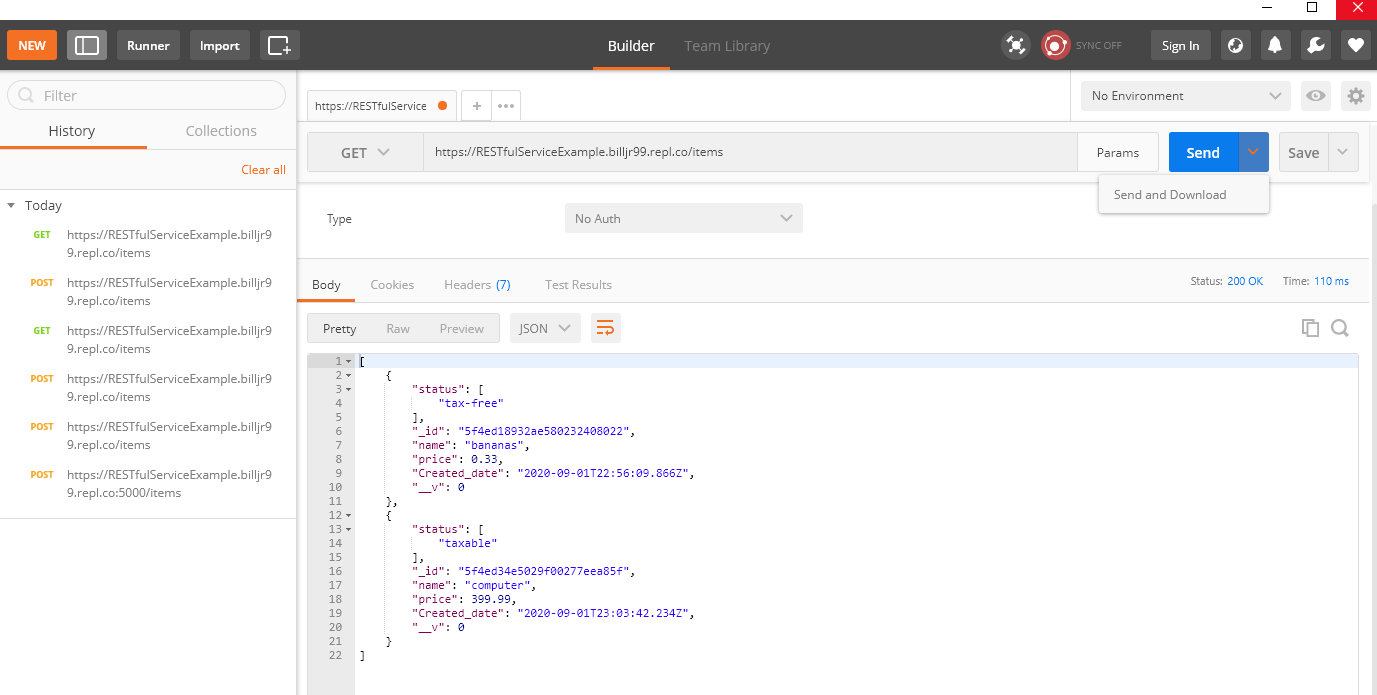The height and width of the screenshot is (695, 1377).
Task: Switch response view to Preview
Action: tap(461, 328)
